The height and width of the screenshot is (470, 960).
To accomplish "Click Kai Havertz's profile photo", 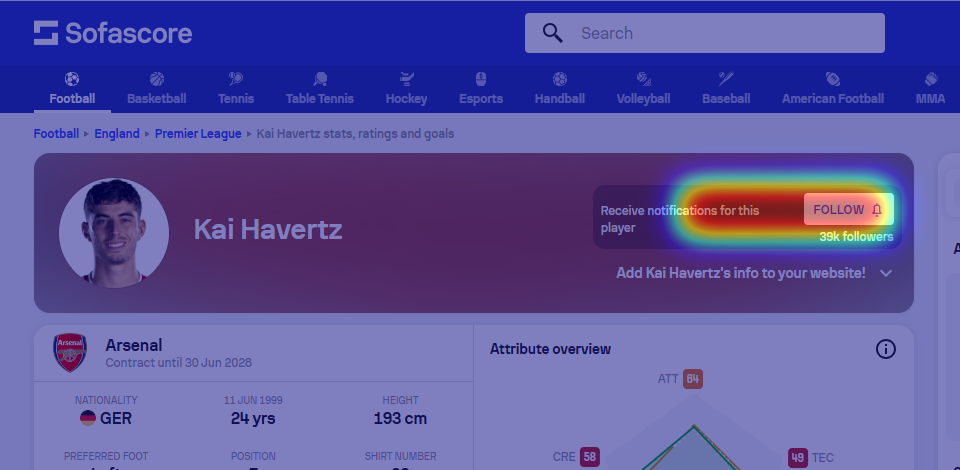I will pyautogui.click(x=114, y=233).
